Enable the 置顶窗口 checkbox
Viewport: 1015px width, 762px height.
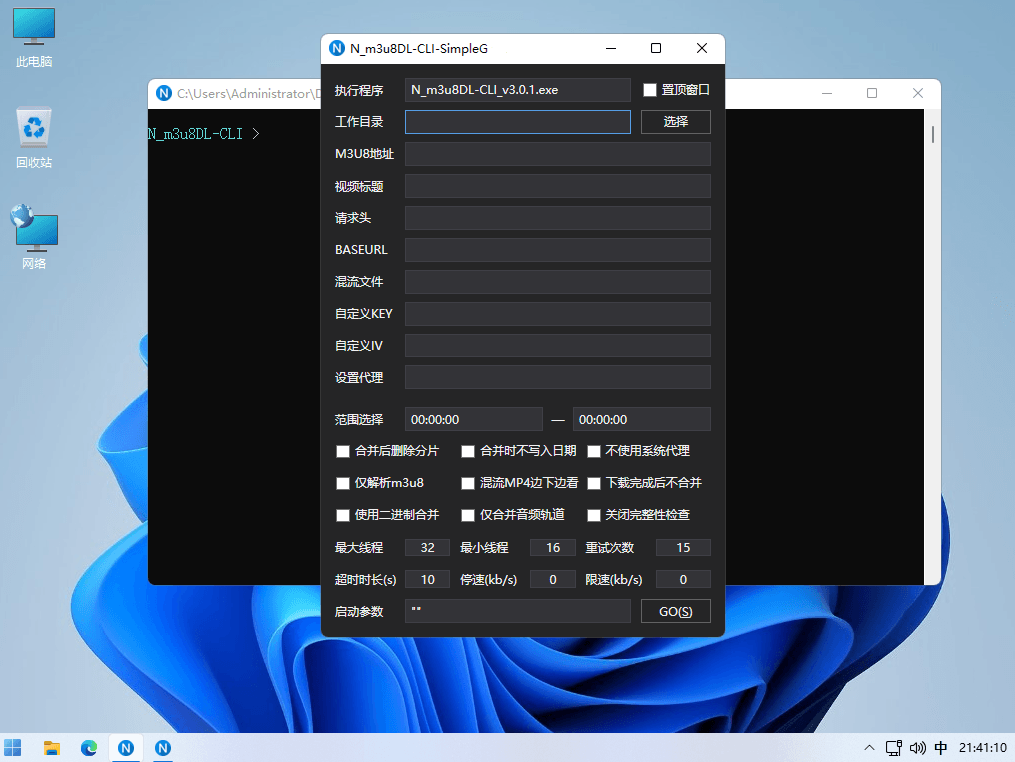pos(650,90)
